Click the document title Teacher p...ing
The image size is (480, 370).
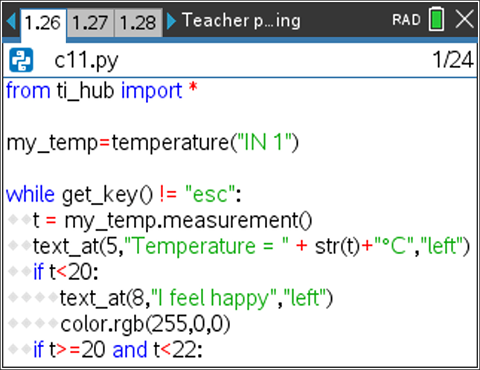(241, 21)
